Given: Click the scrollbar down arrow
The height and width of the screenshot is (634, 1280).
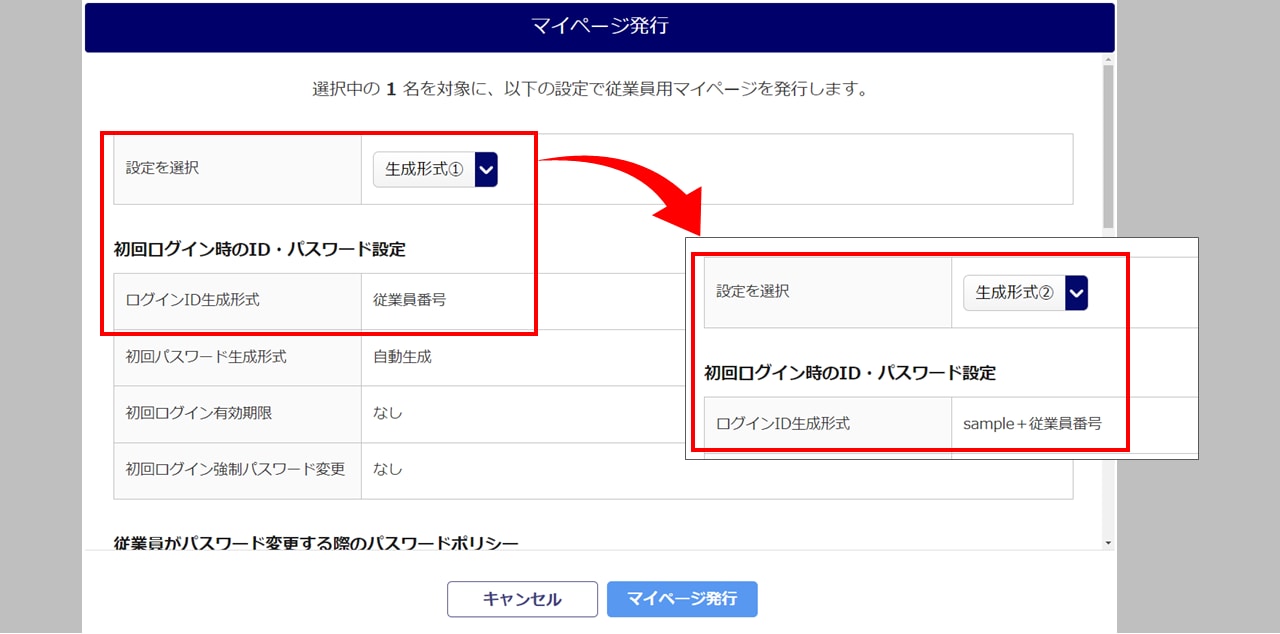Looking at the screenshot, I should [1107, 542].
